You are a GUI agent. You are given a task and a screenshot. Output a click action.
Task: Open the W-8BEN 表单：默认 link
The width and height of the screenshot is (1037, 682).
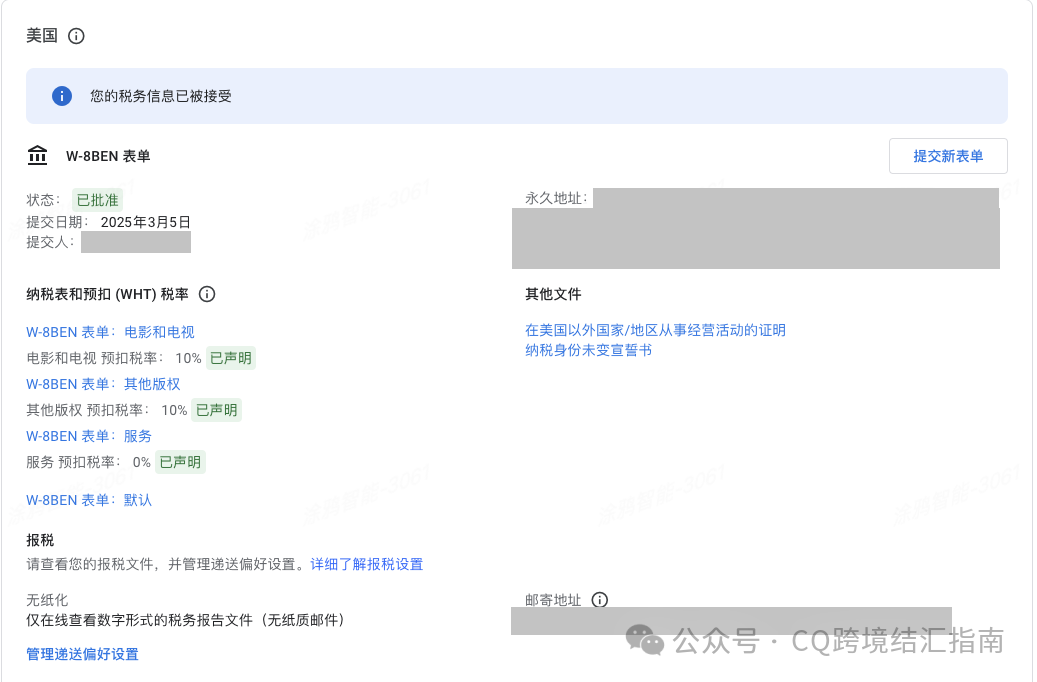pyautogui.click(x=88, y=499)
